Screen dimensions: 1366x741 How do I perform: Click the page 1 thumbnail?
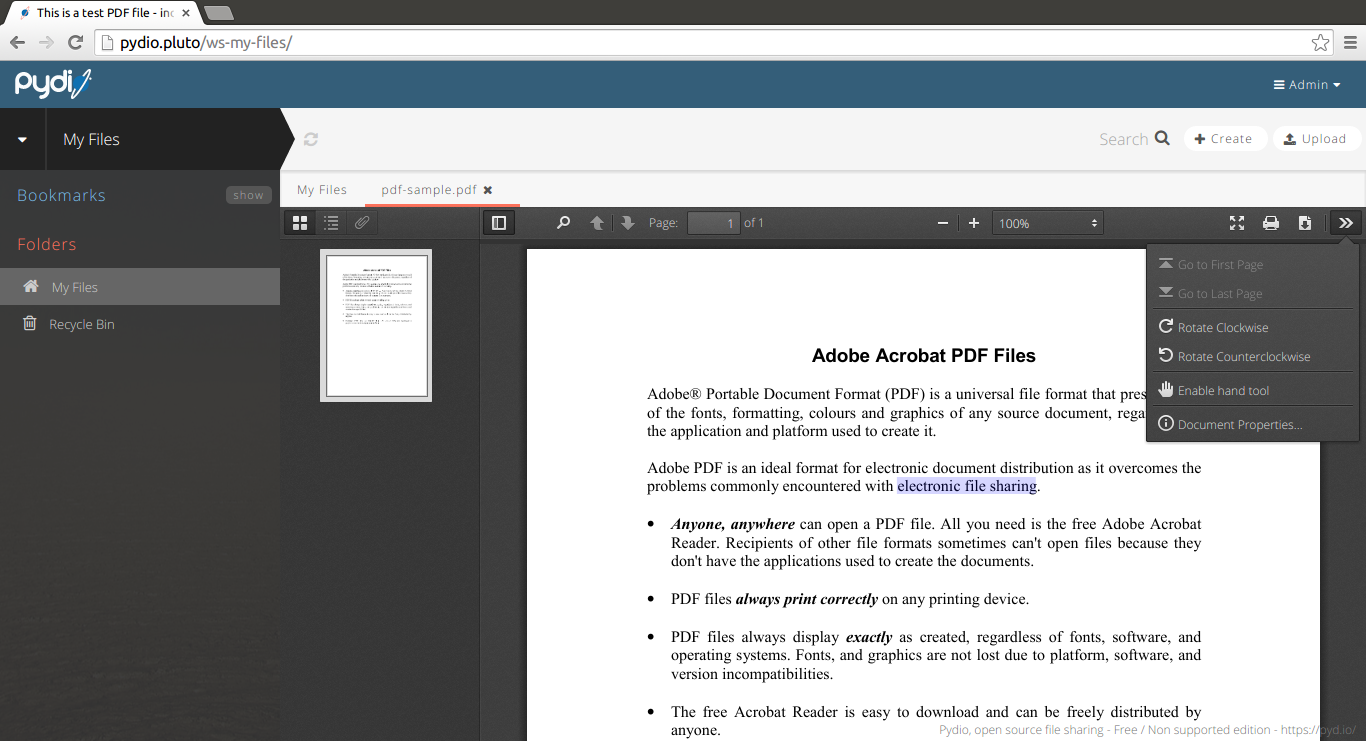(x=376, y=325)
